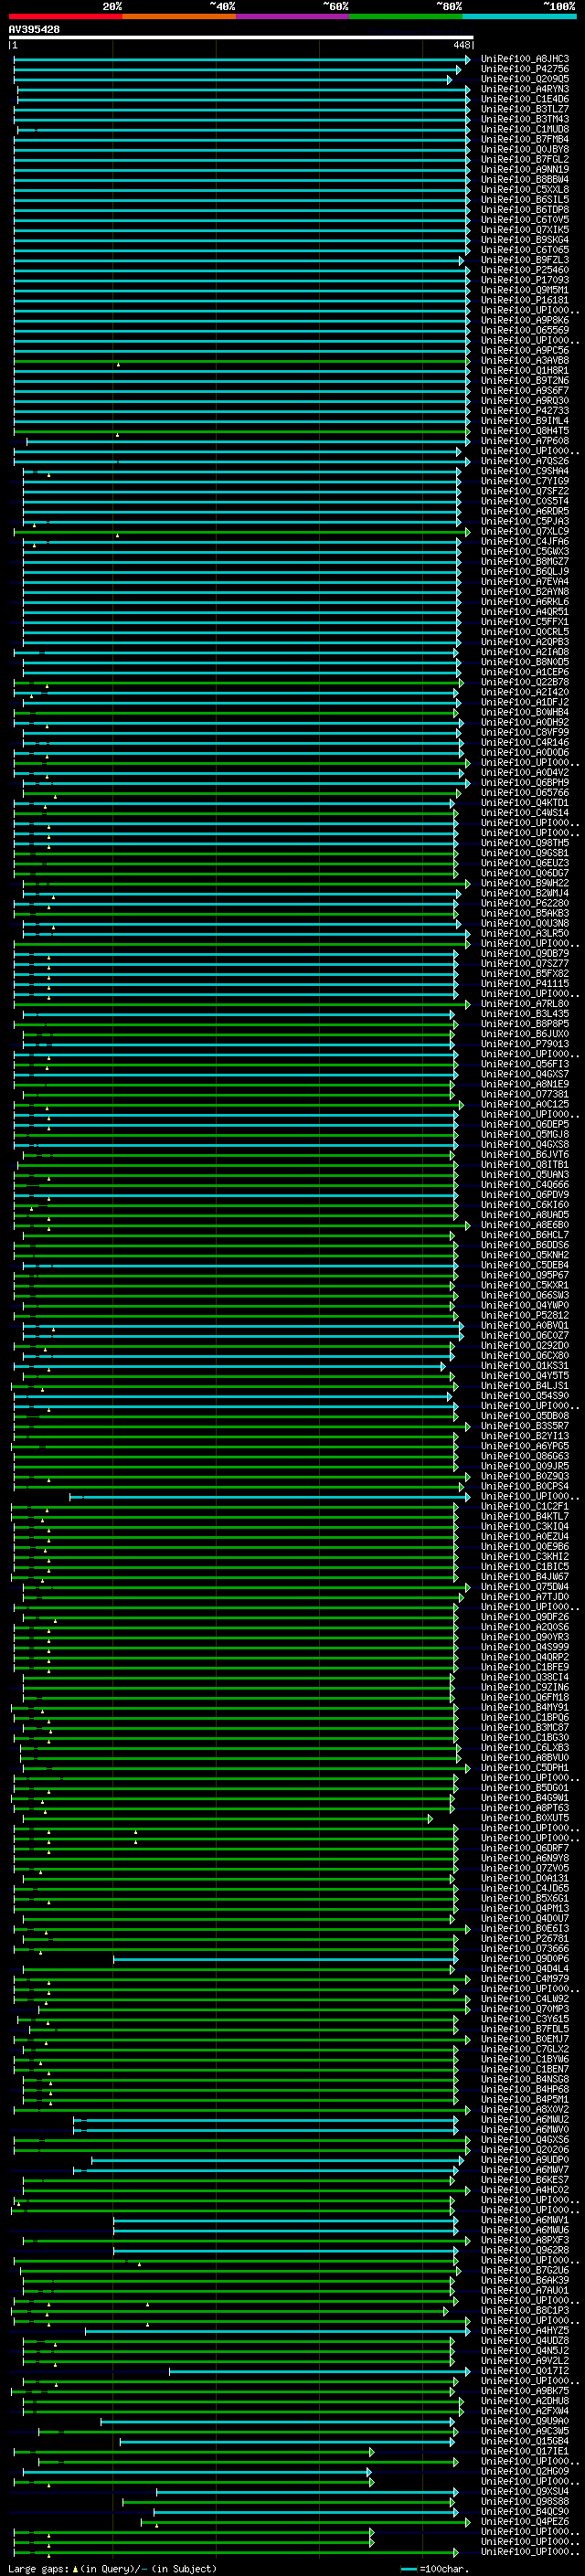This screenshot has width=585, height=2576.
Task: Click UniRef100_P42733 label
Action: [525, 411]
